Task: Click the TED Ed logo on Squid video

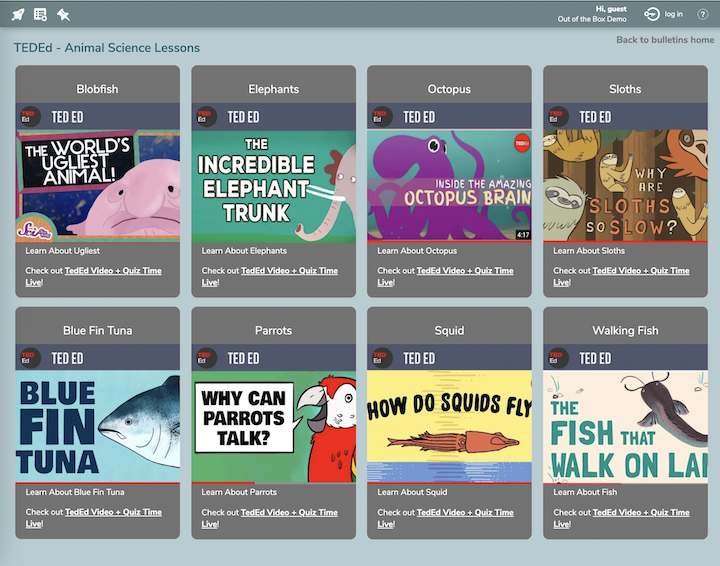Action: pyautogui.click(x=381, y=358)
